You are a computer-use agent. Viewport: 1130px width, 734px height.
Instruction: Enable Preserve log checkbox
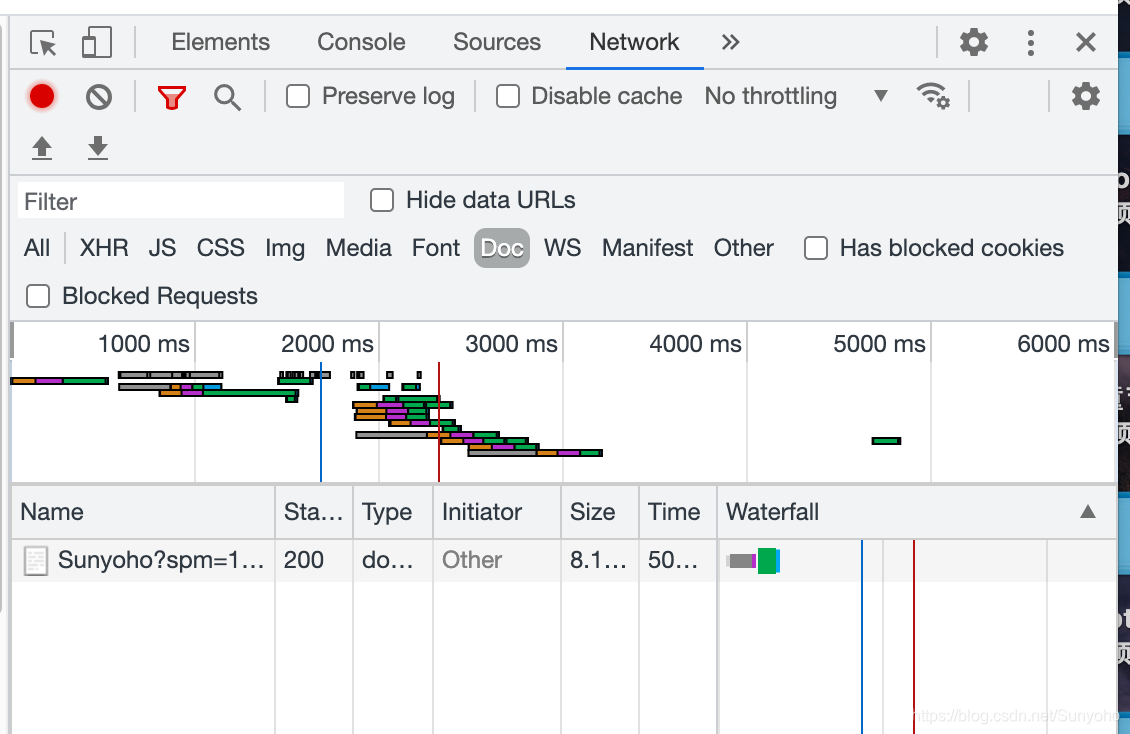pos(298,96)
